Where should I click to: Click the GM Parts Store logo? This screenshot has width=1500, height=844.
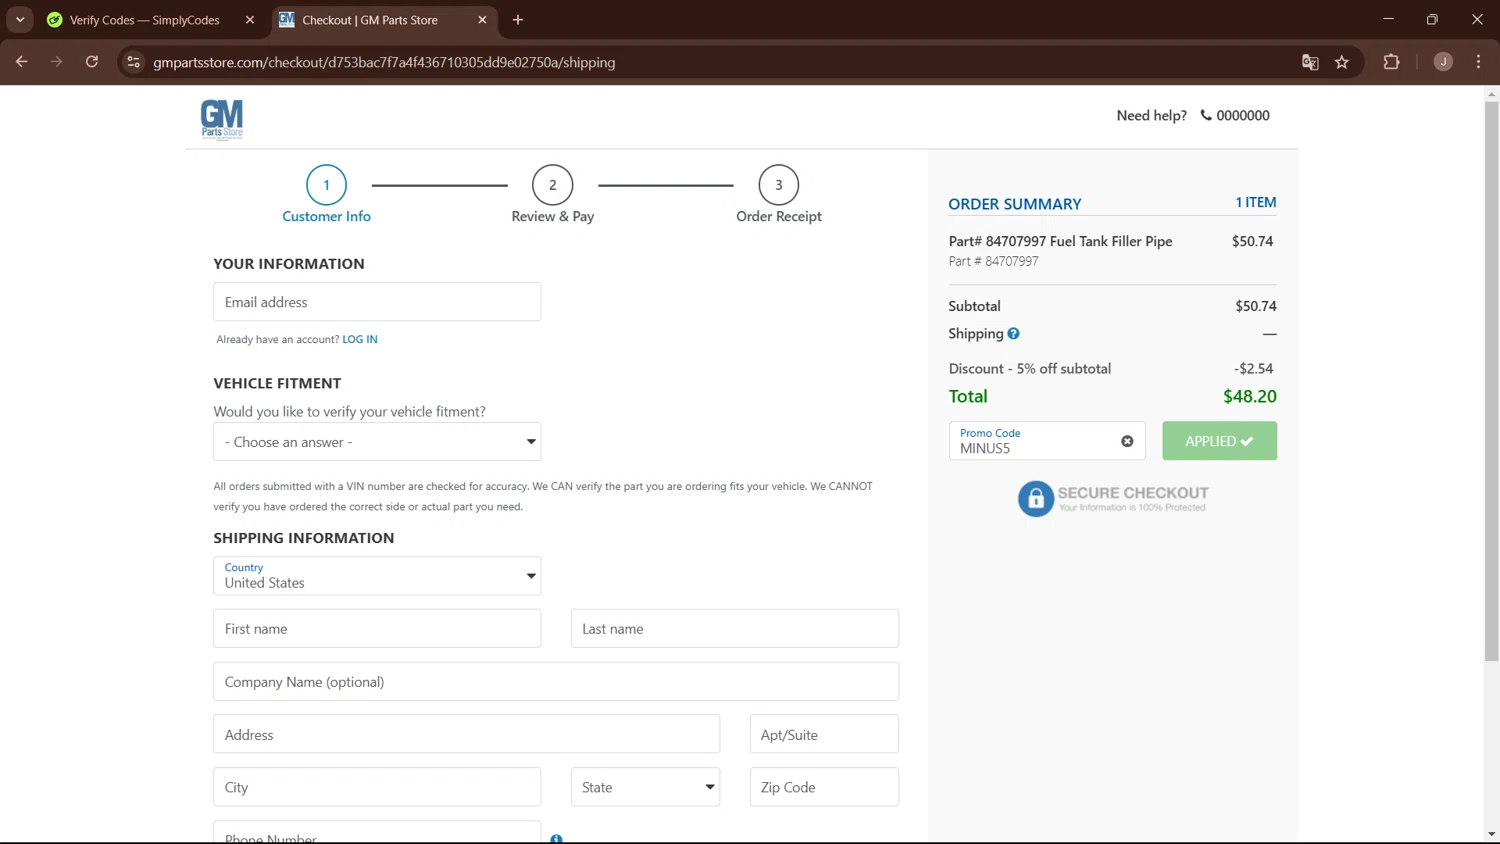pos(222,119)
